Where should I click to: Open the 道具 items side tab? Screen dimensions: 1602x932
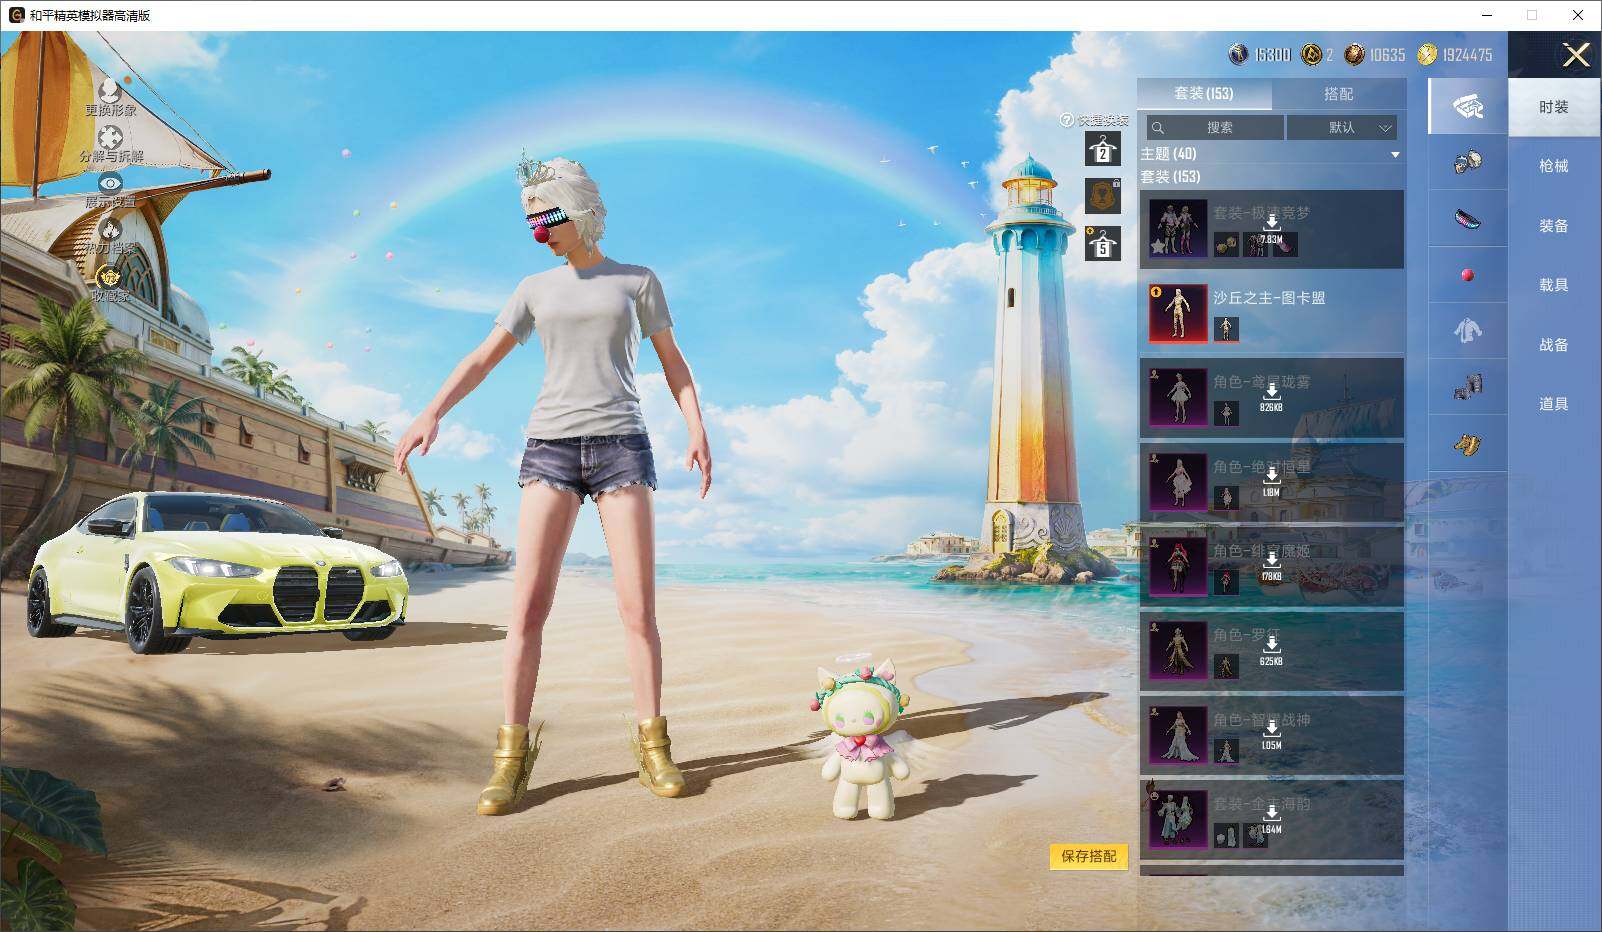click(x=1554, y=403)
